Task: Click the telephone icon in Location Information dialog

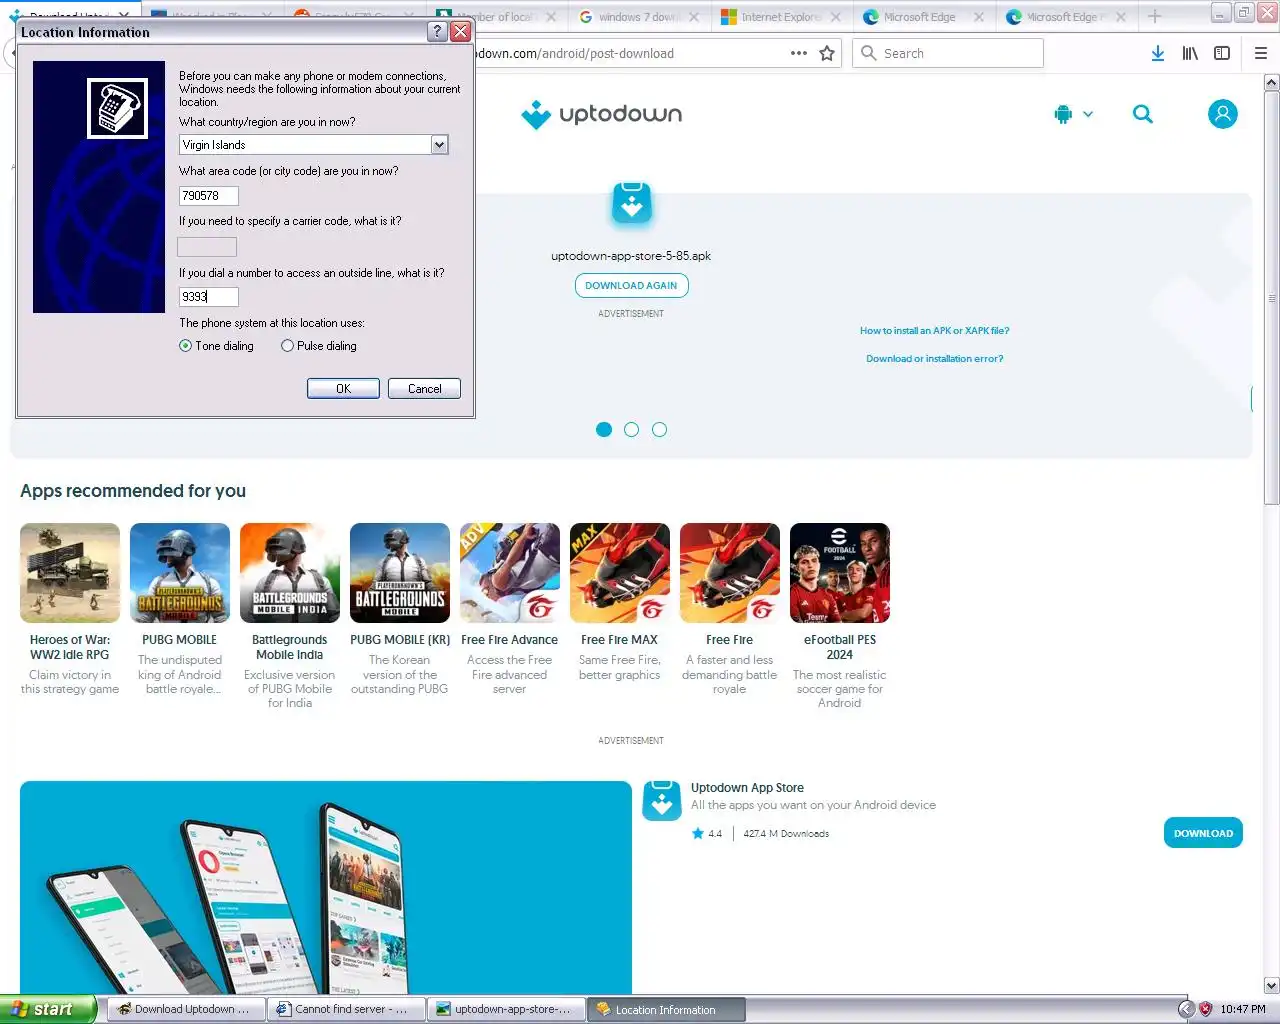Action: 118,108
